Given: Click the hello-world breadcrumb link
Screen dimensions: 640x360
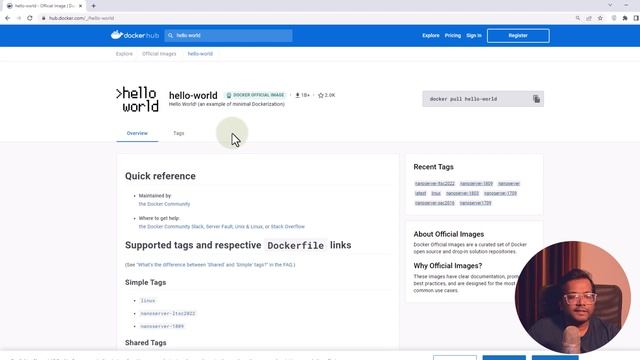Looking at the screenshot, I should 200,54.
